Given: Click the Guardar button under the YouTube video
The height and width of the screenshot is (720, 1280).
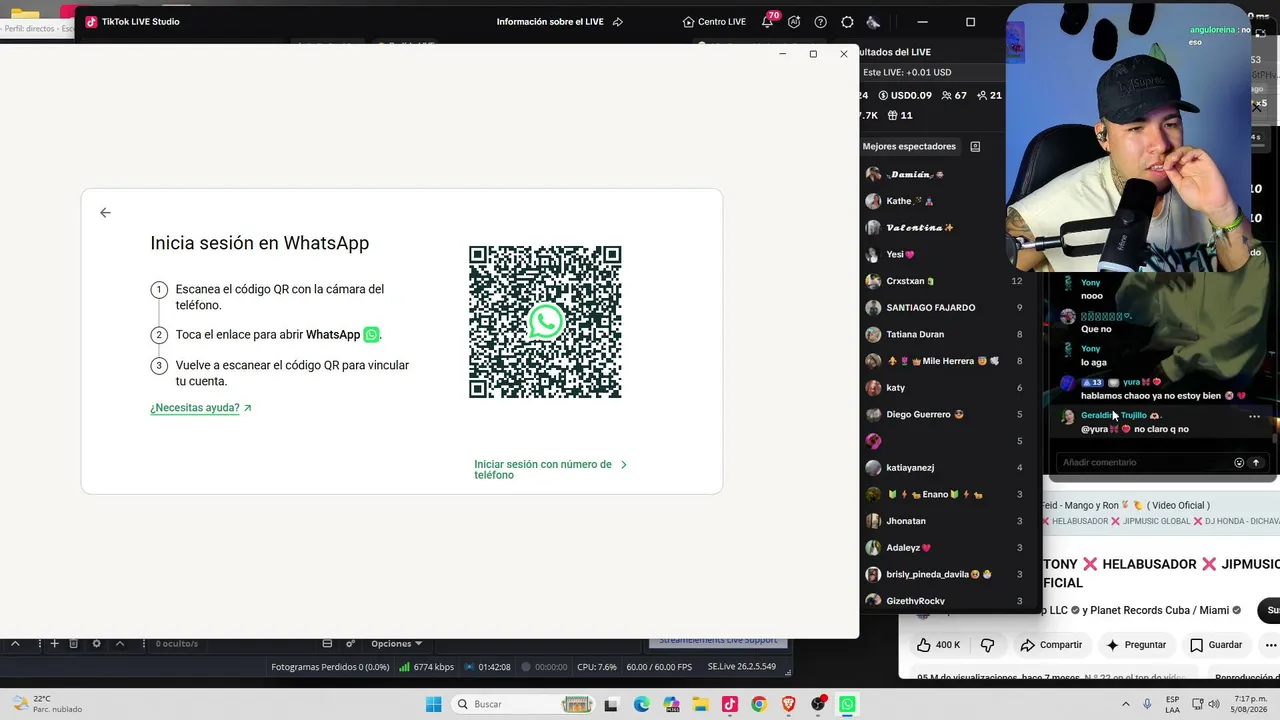Looking at the screenshot, I should click(x=1216, y=645).
